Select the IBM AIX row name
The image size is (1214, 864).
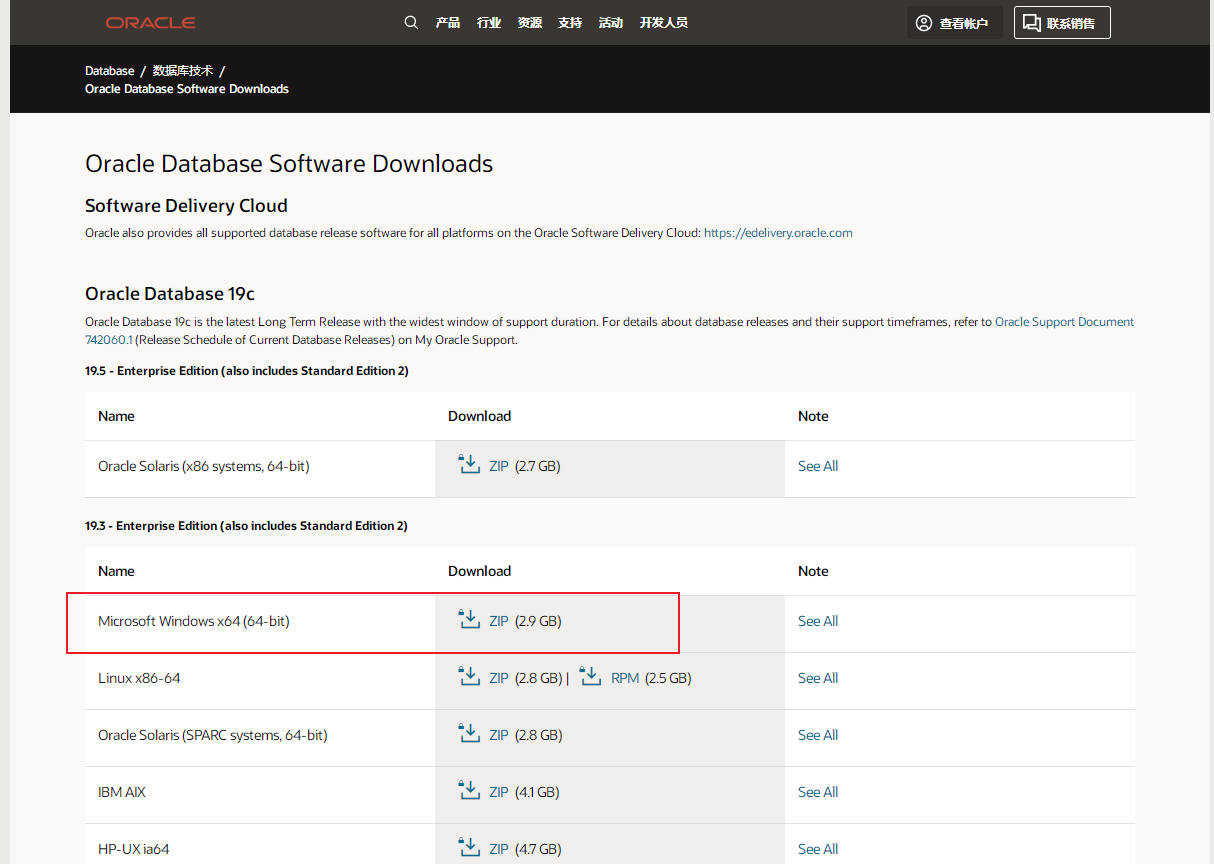pos(122,792)
